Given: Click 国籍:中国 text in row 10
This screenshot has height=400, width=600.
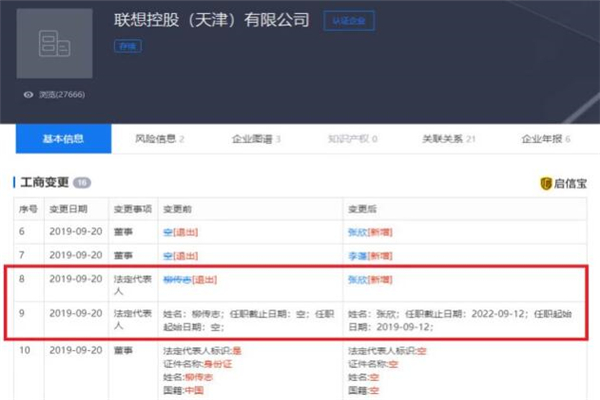Looking at the screenshot, I should (x=183, y=390).
